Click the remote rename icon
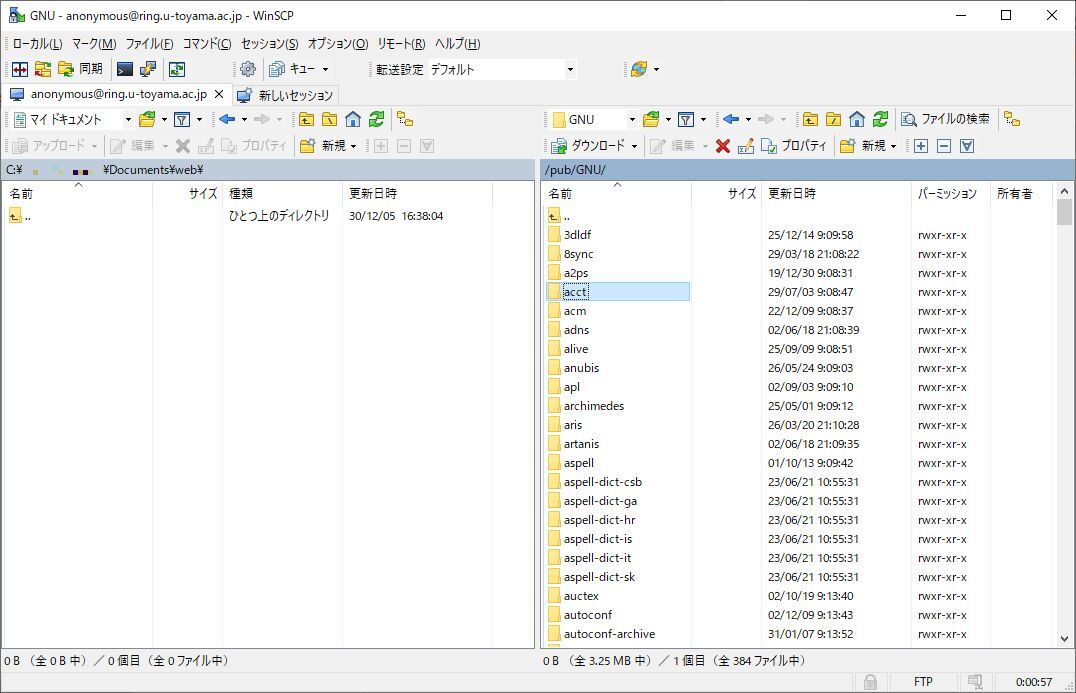1076x693 pixels. (745, 146)
